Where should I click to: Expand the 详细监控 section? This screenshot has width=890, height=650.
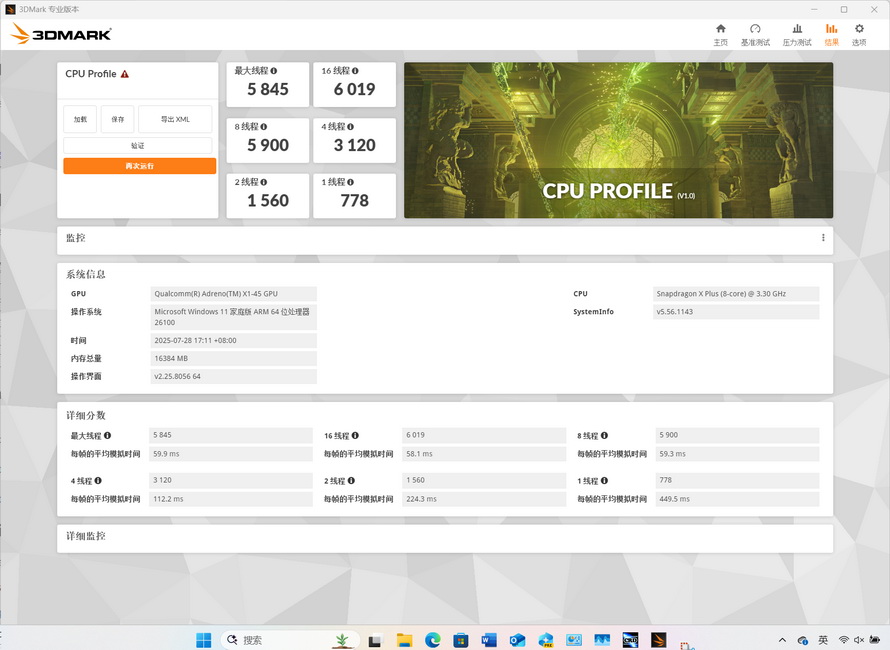[x=445, y=537]
